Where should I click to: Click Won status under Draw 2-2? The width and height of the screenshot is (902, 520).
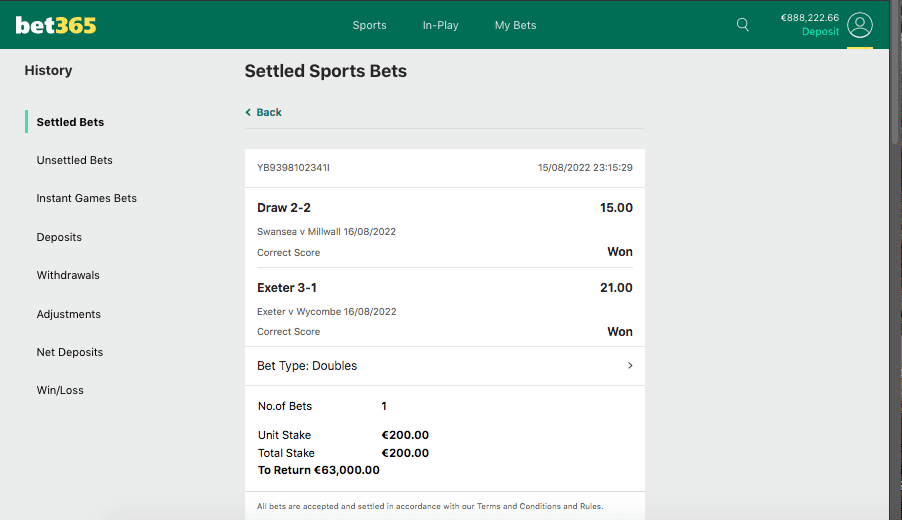620,252
